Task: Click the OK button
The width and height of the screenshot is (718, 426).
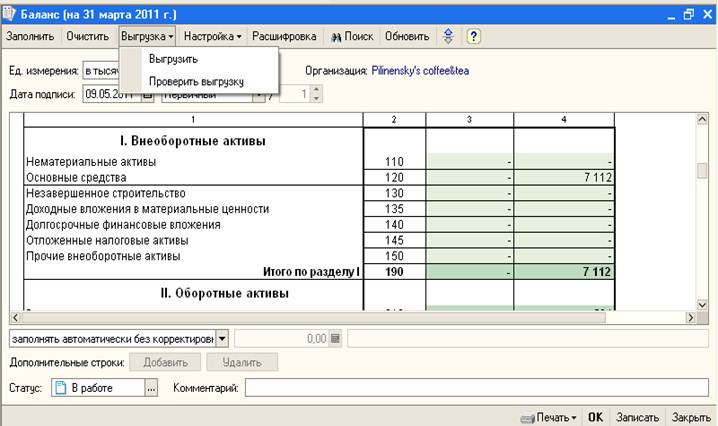Action: 595,417
